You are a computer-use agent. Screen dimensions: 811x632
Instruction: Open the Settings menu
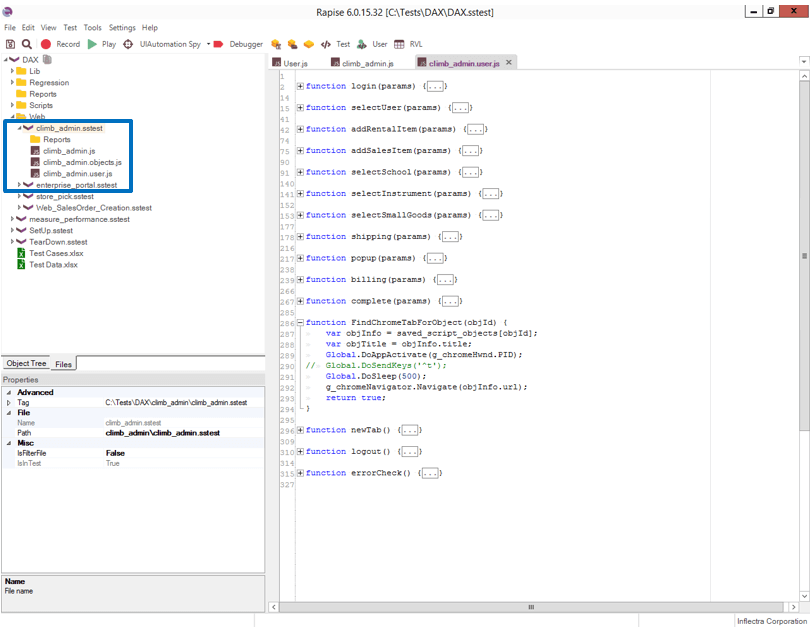point(122,28)
